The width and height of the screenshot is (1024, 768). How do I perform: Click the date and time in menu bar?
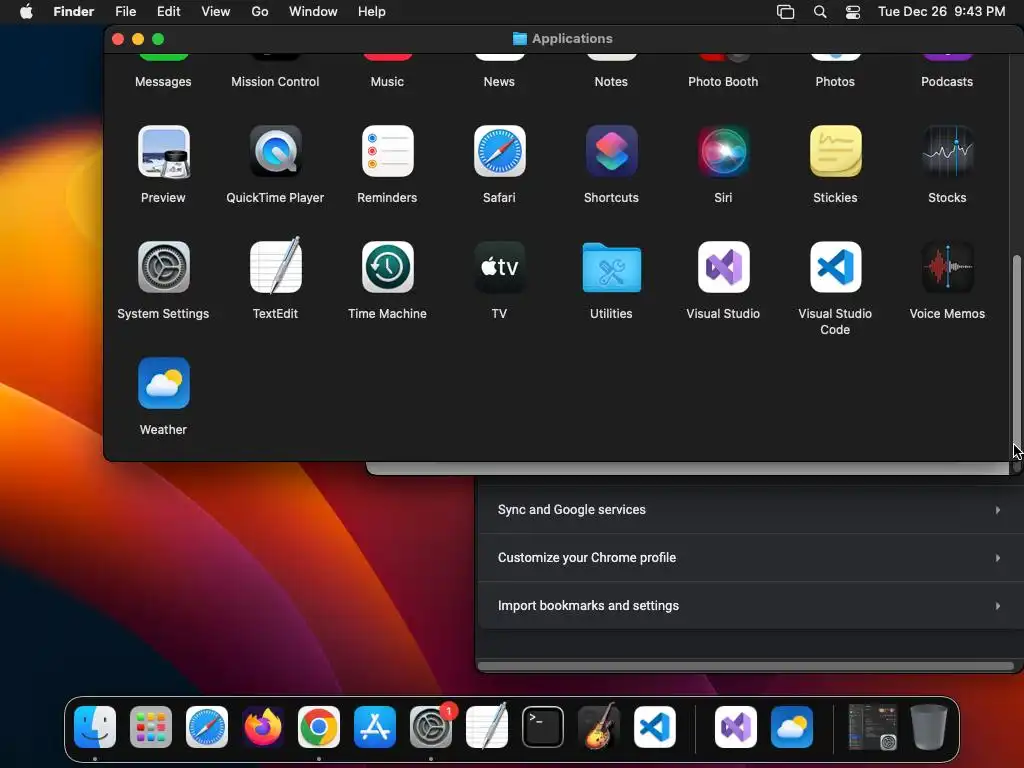(942, 12)
